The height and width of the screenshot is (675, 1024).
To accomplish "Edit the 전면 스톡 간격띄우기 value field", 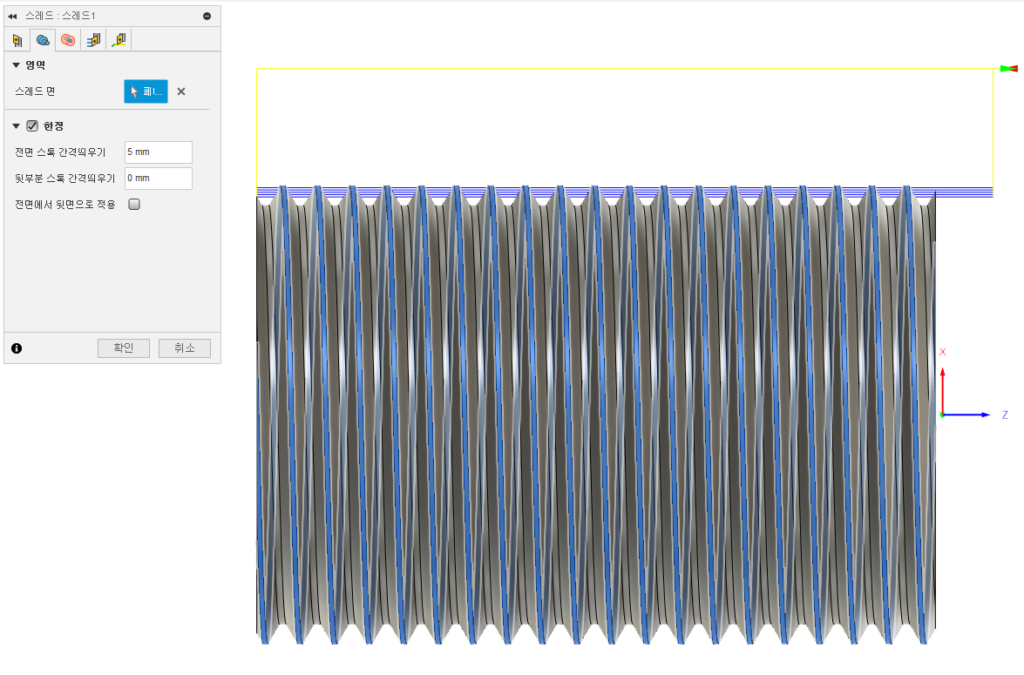I will [159, 152].
